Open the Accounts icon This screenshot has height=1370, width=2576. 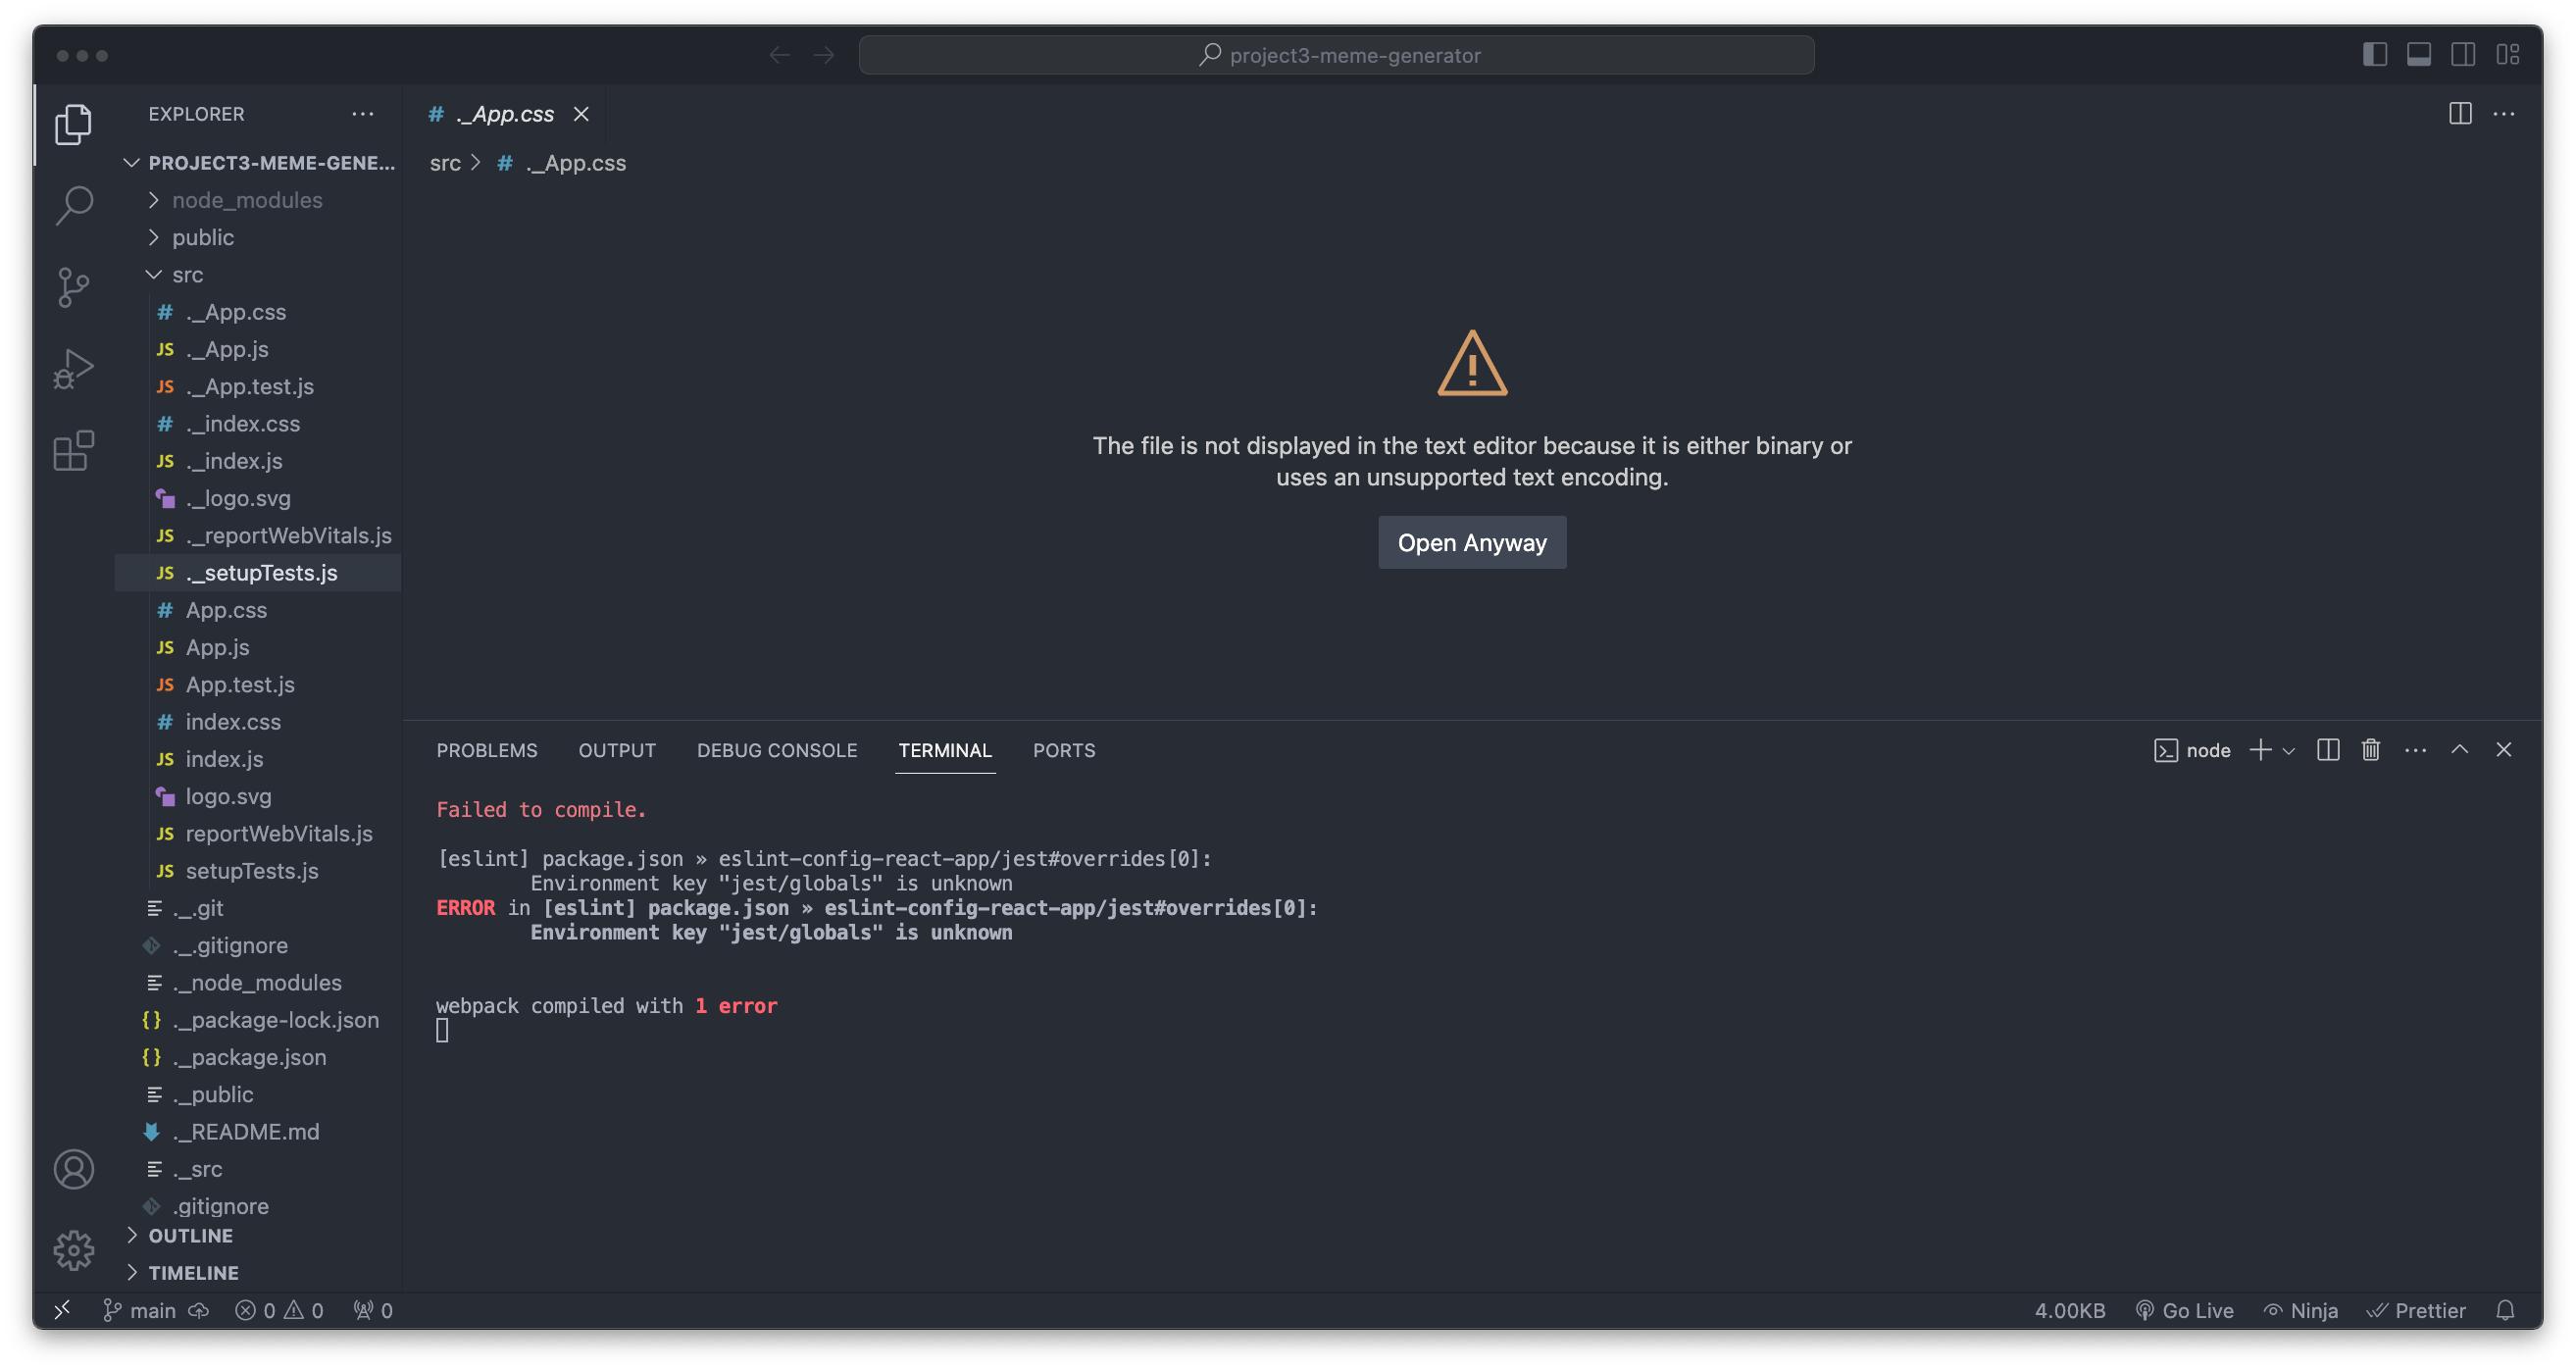click(74, 1169)
